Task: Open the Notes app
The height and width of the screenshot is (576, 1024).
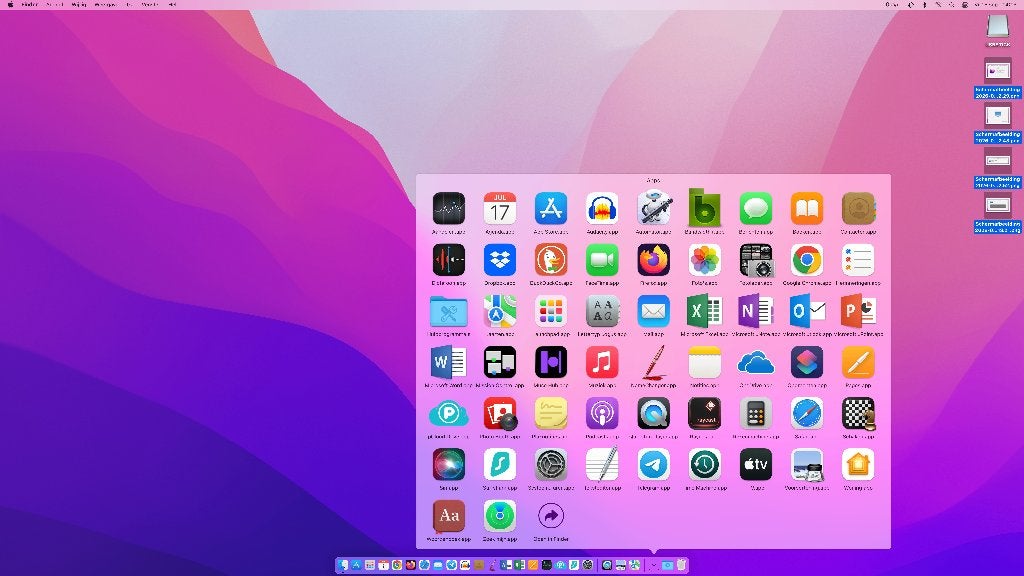Action: click(704, 362)
